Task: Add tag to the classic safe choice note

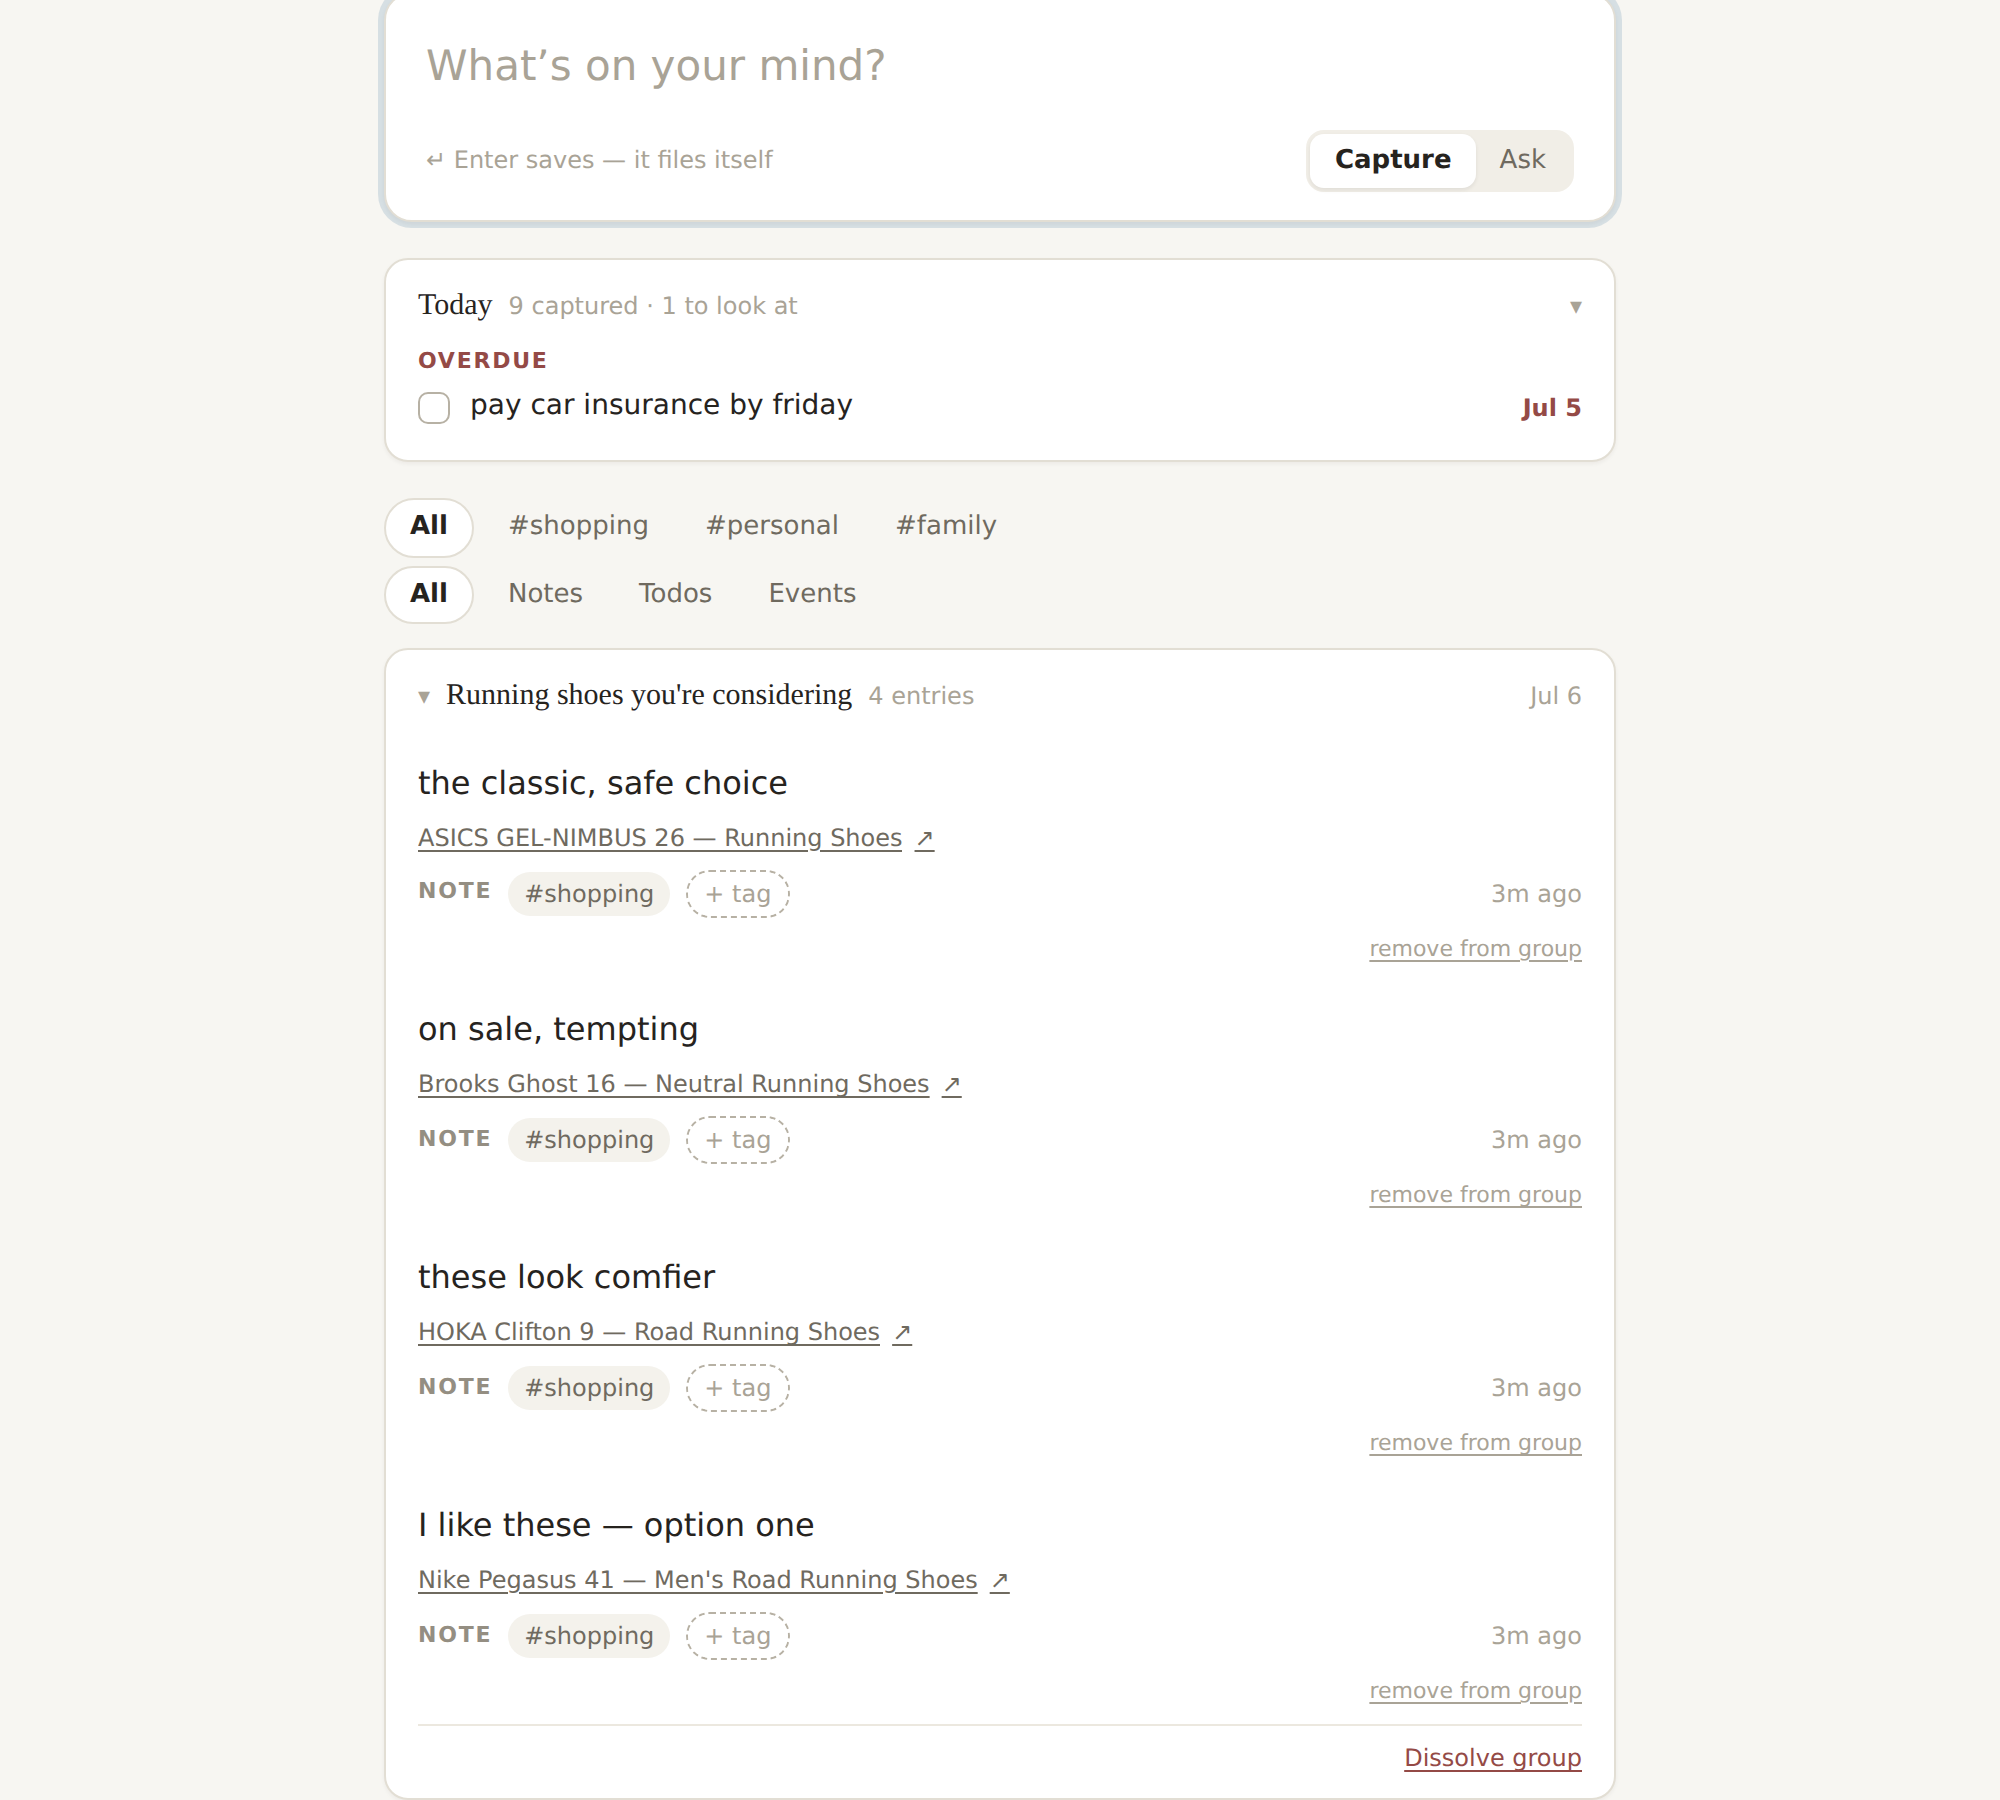Action: pyautogui.click(x=738, y=894)
